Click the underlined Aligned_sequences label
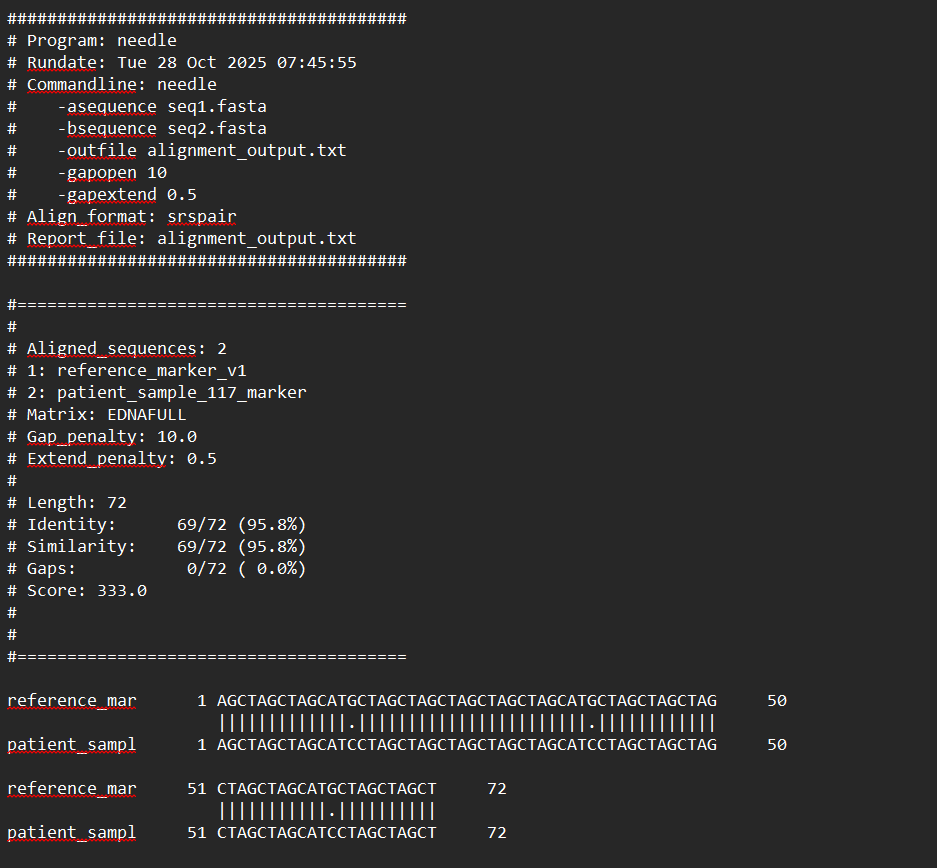 point(111,349)
